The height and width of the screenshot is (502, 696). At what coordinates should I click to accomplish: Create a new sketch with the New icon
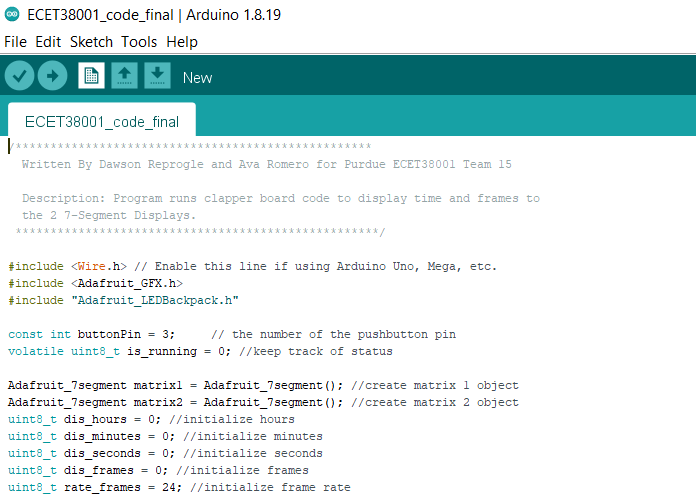coord(91,76)
